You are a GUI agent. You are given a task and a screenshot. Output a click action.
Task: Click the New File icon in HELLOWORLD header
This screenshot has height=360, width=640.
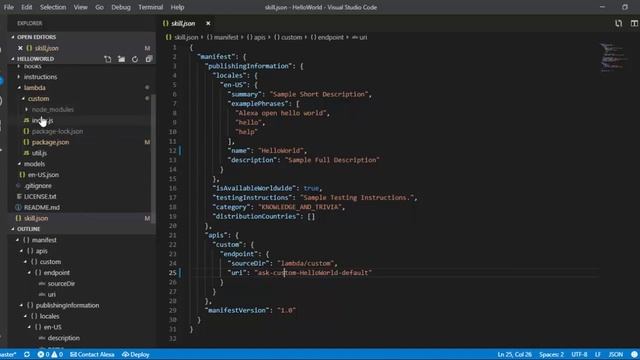click(x=107, y=59)
